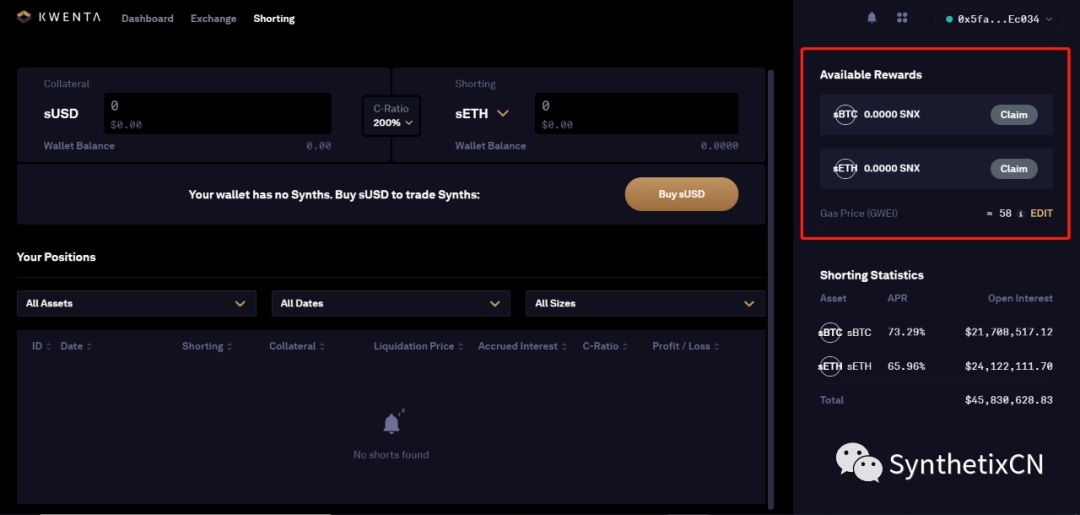Click the 'Available Rewards' heading
Image resolution: width=1080 pixels, height=515 pixels.
[x=871, y=74]
